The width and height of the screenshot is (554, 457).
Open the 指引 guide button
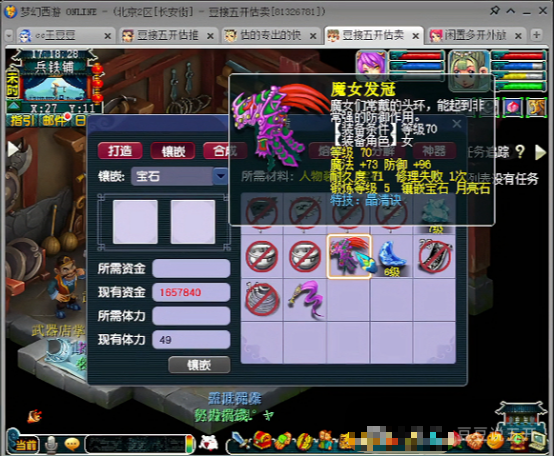pos(23,121)
